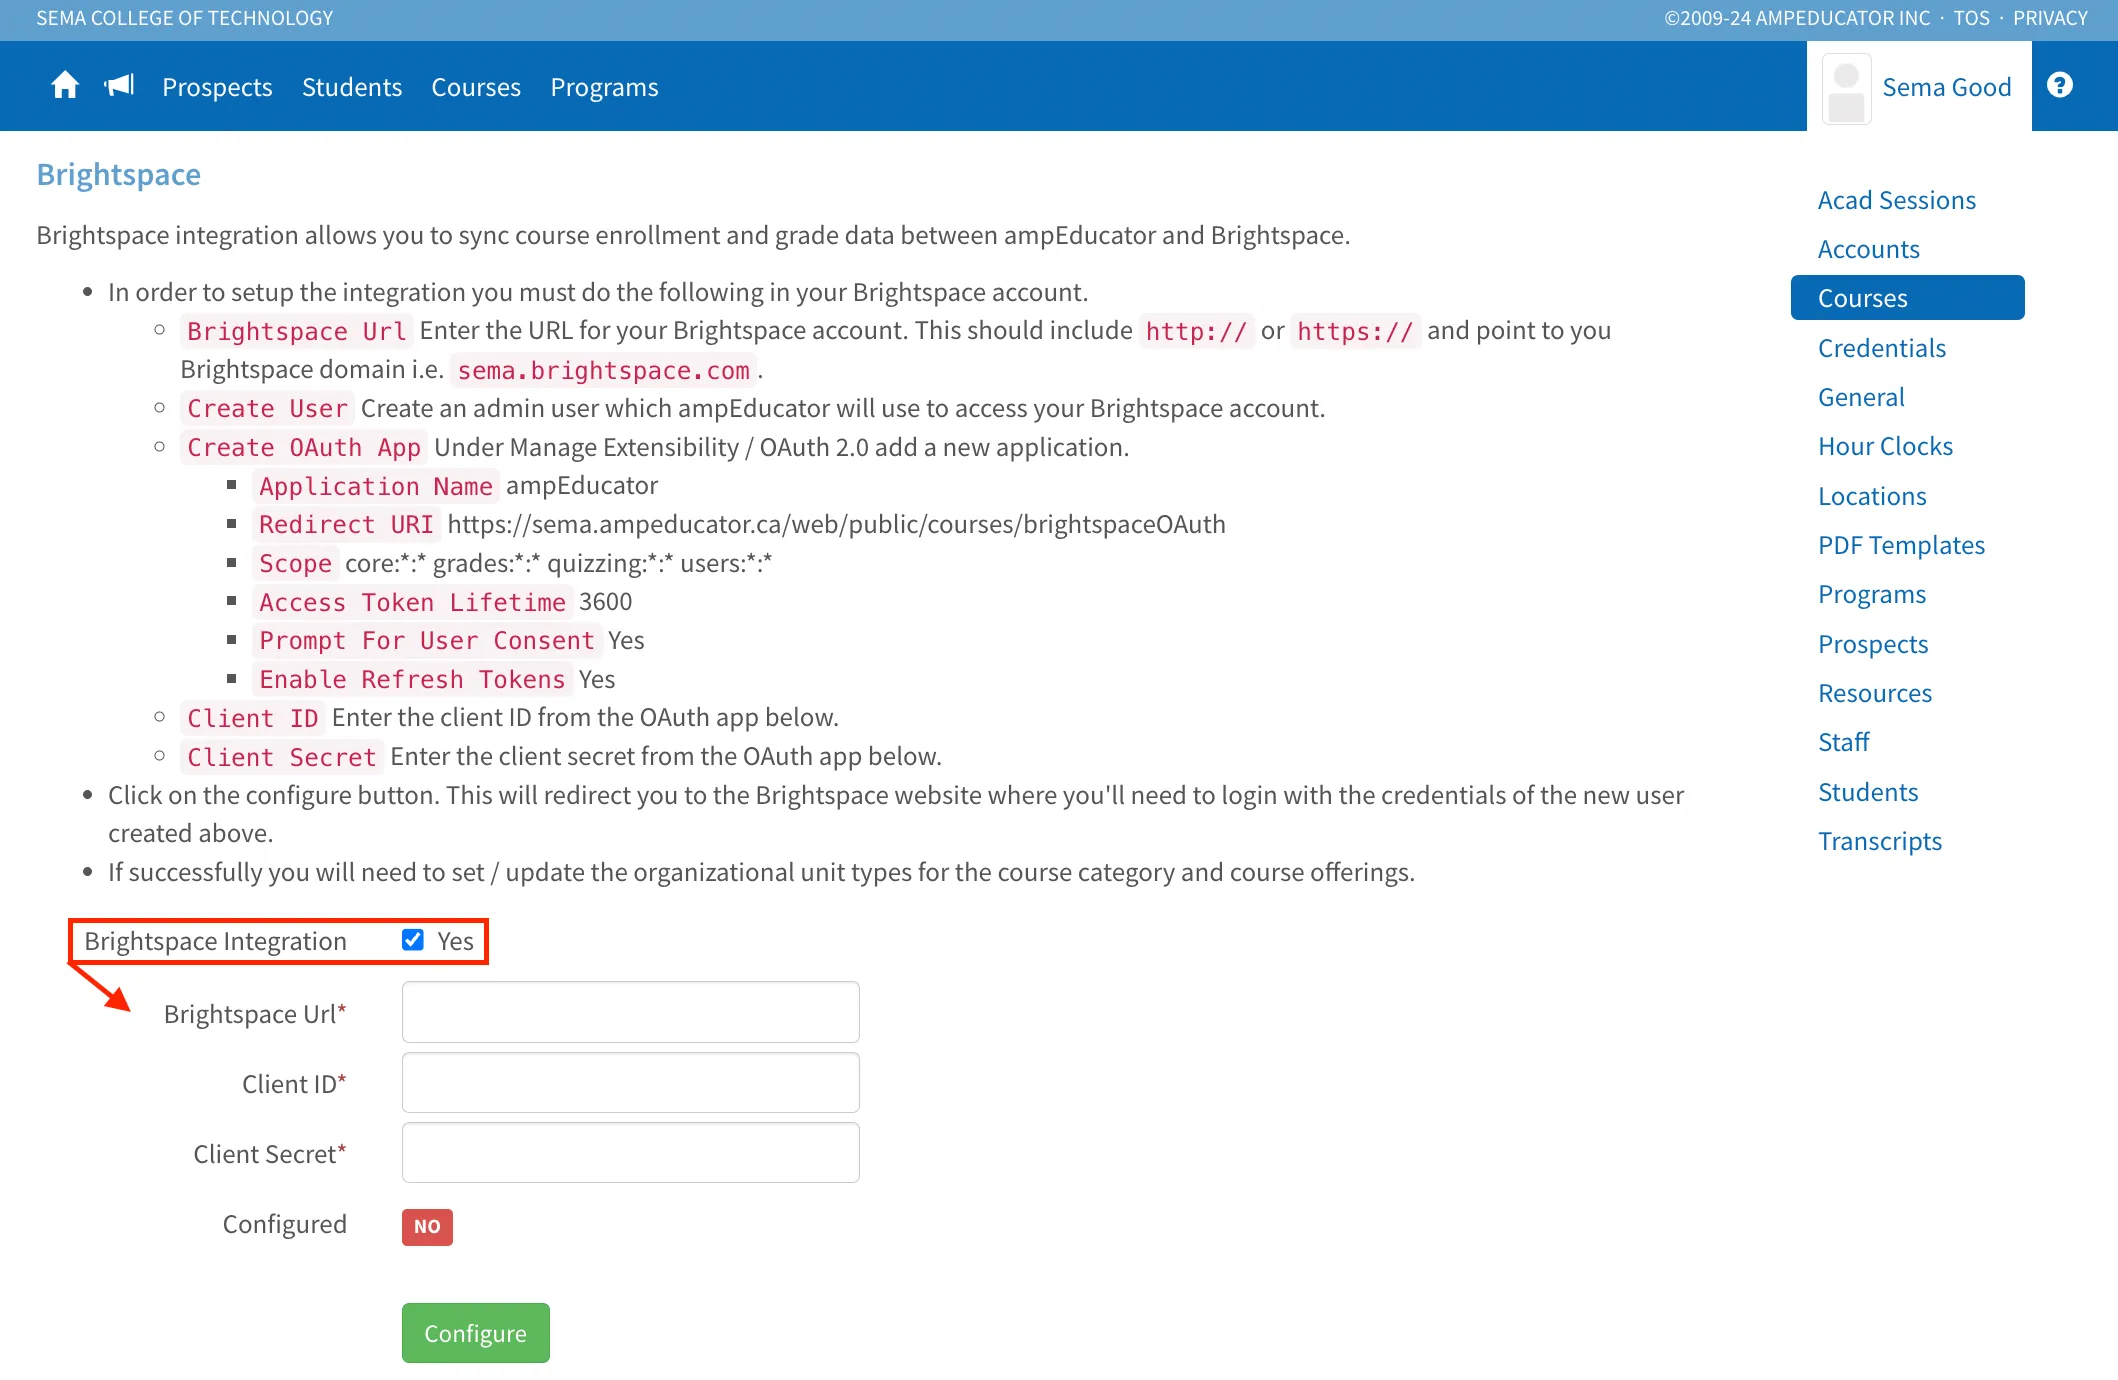Open Acad Sessions in sidebar
This screenshot has width=2118, height=1380.
(x=1896, y=200)
